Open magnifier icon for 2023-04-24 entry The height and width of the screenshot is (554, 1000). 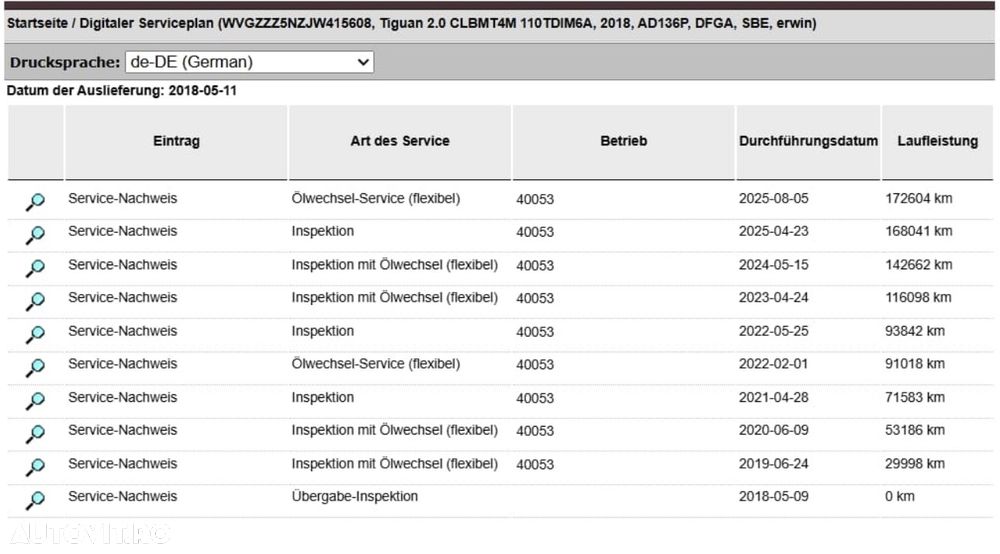pyautogui.click(x=35, y=301)
